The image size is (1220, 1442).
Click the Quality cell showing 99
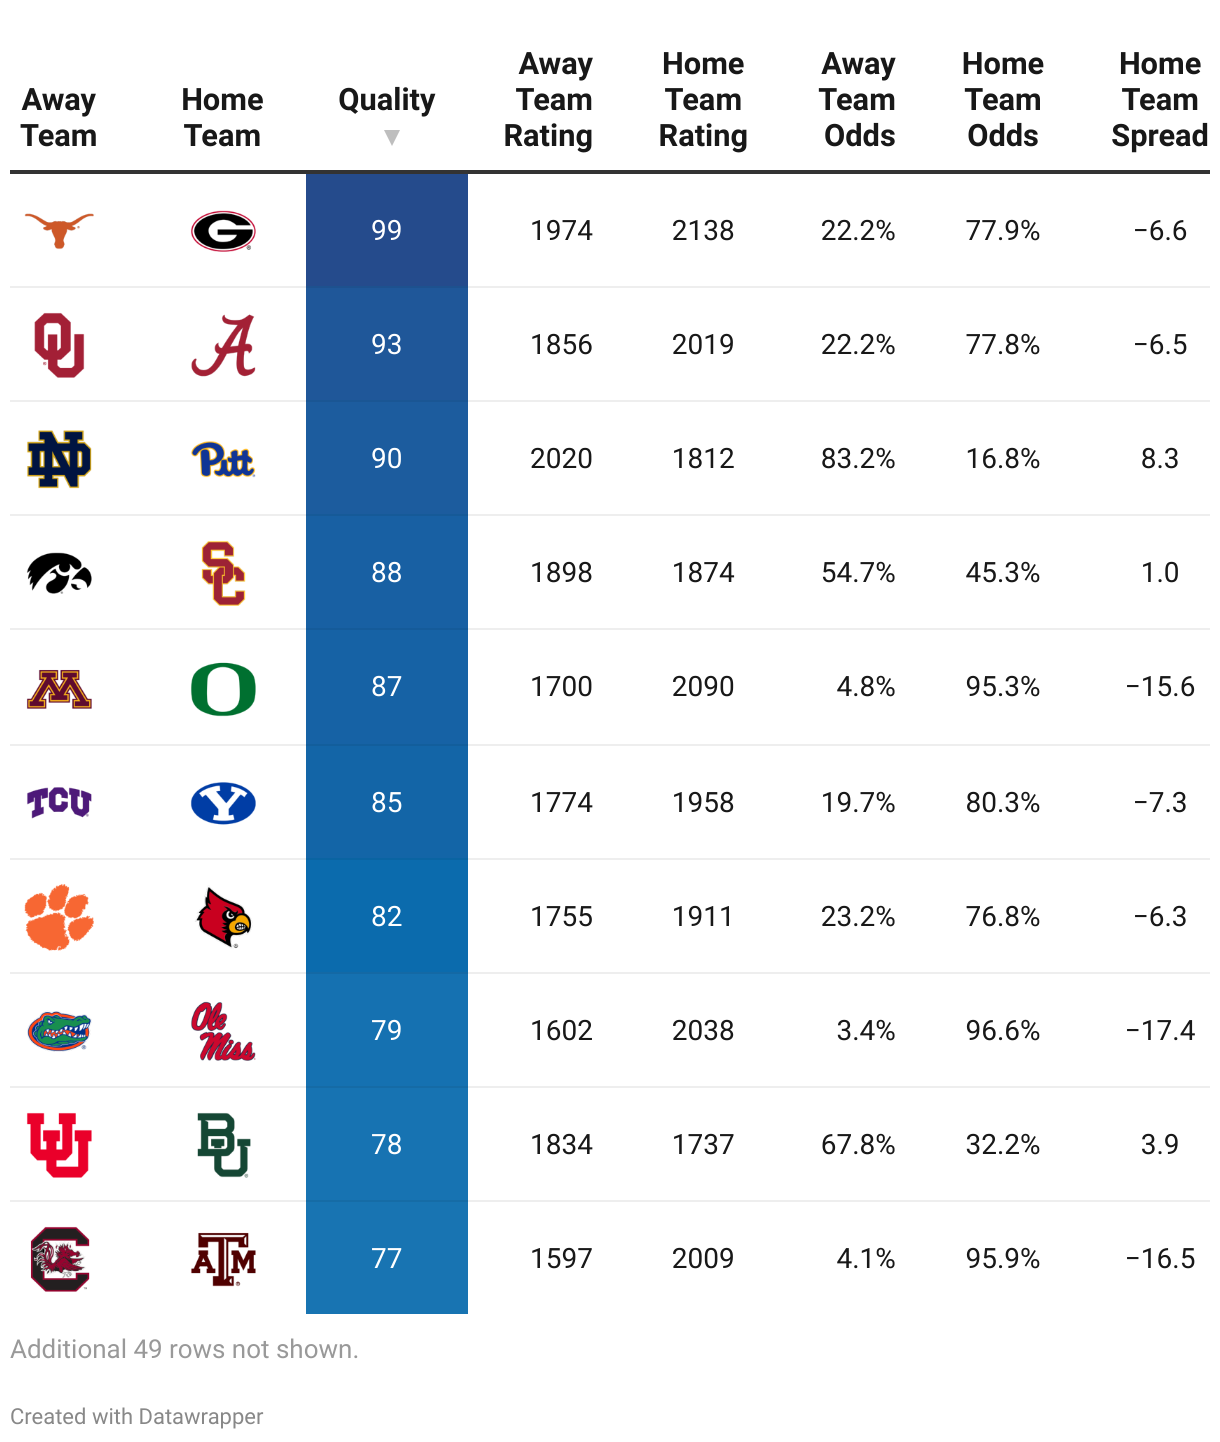(x=387, y=230)
